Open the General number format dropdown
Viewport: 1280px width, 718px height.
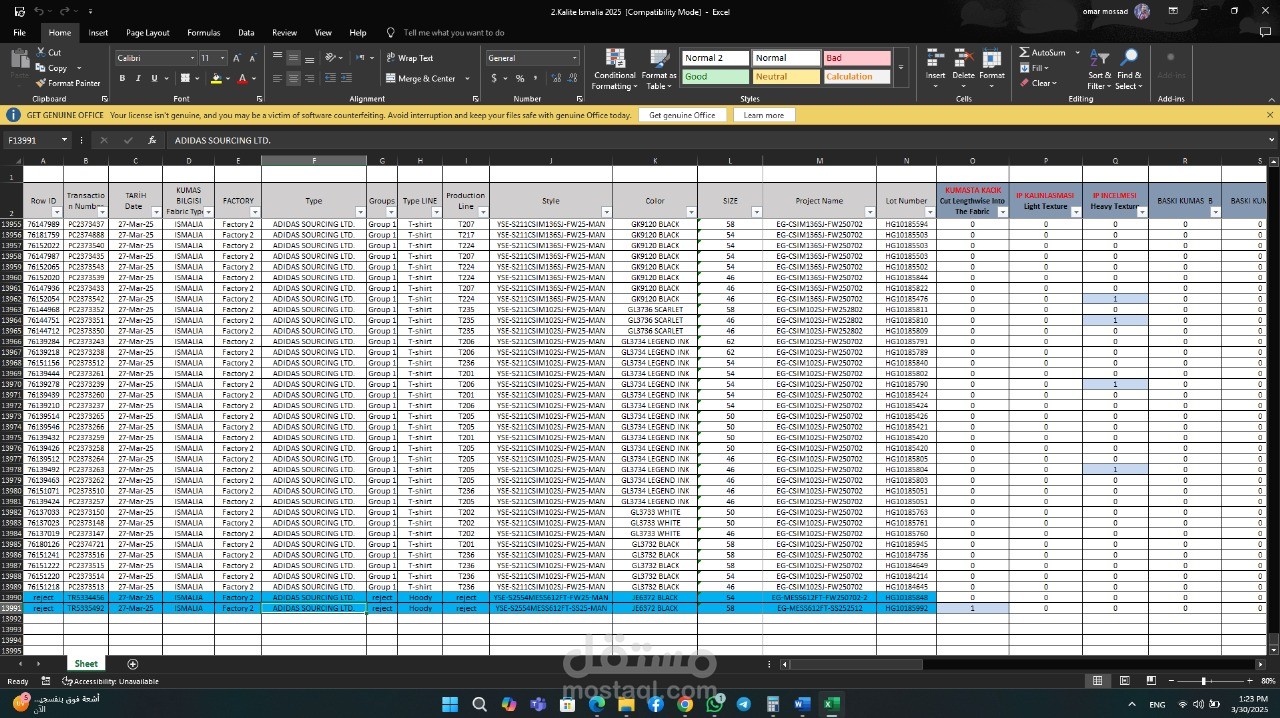point(574,58)
